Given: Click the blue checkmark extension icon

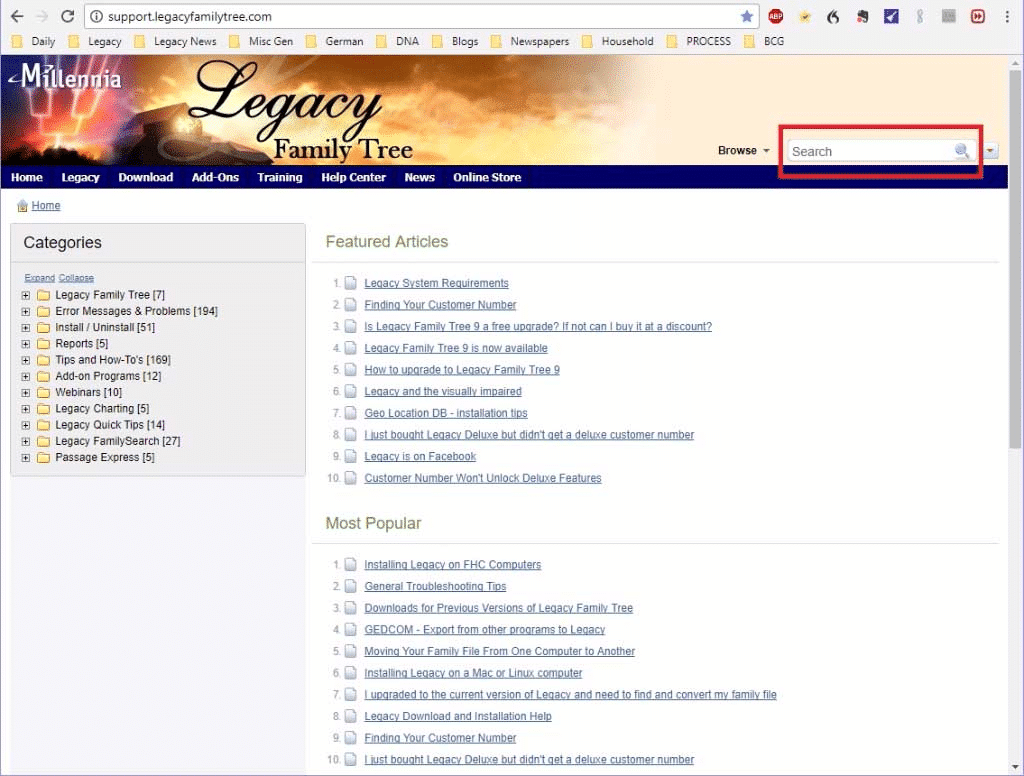Looking at the screenshot, I should click(891, 16).
